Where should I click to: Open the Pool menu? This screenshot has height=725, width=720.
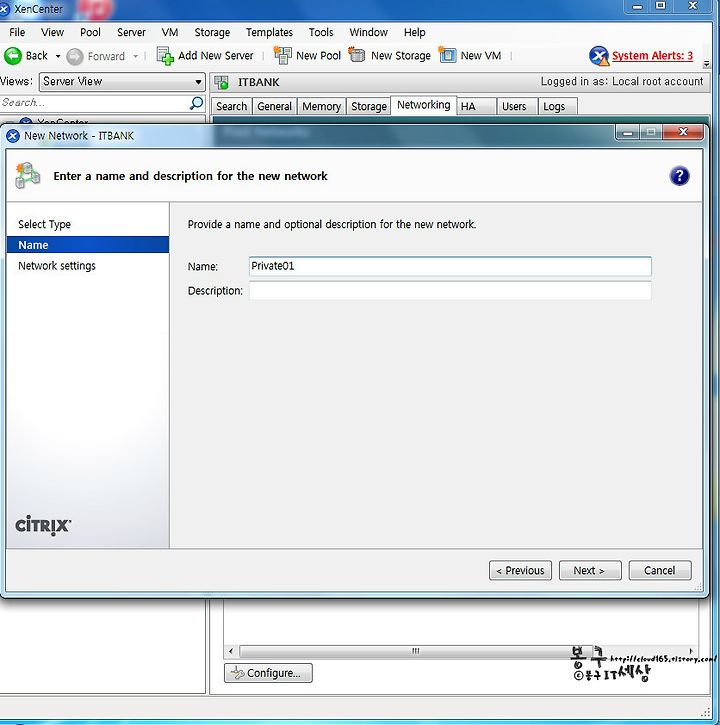pos(90,32)
